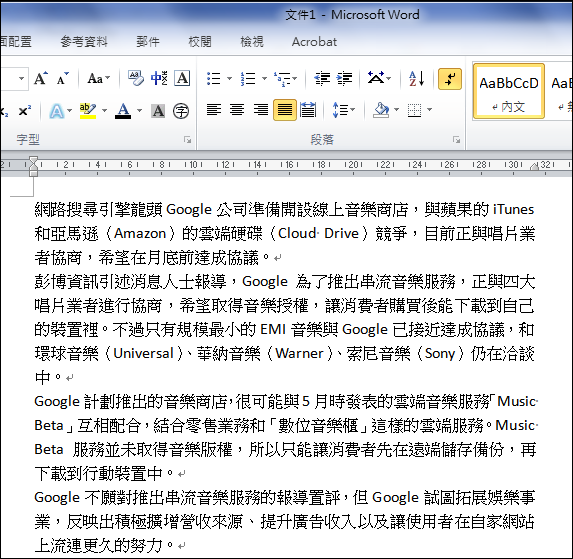Expand borders dropdown arrow
This screenshot has height=559, width=573.
coord(429,110)
